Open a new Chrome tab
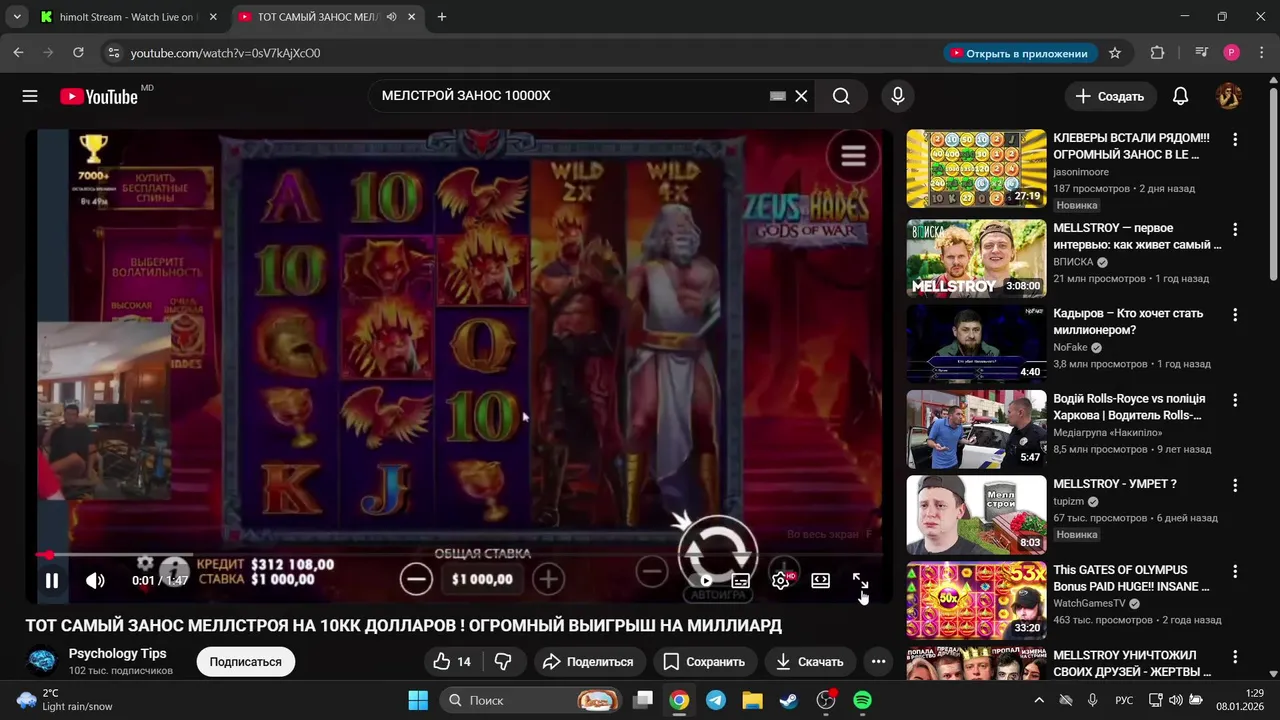 (x=442, y=17)
